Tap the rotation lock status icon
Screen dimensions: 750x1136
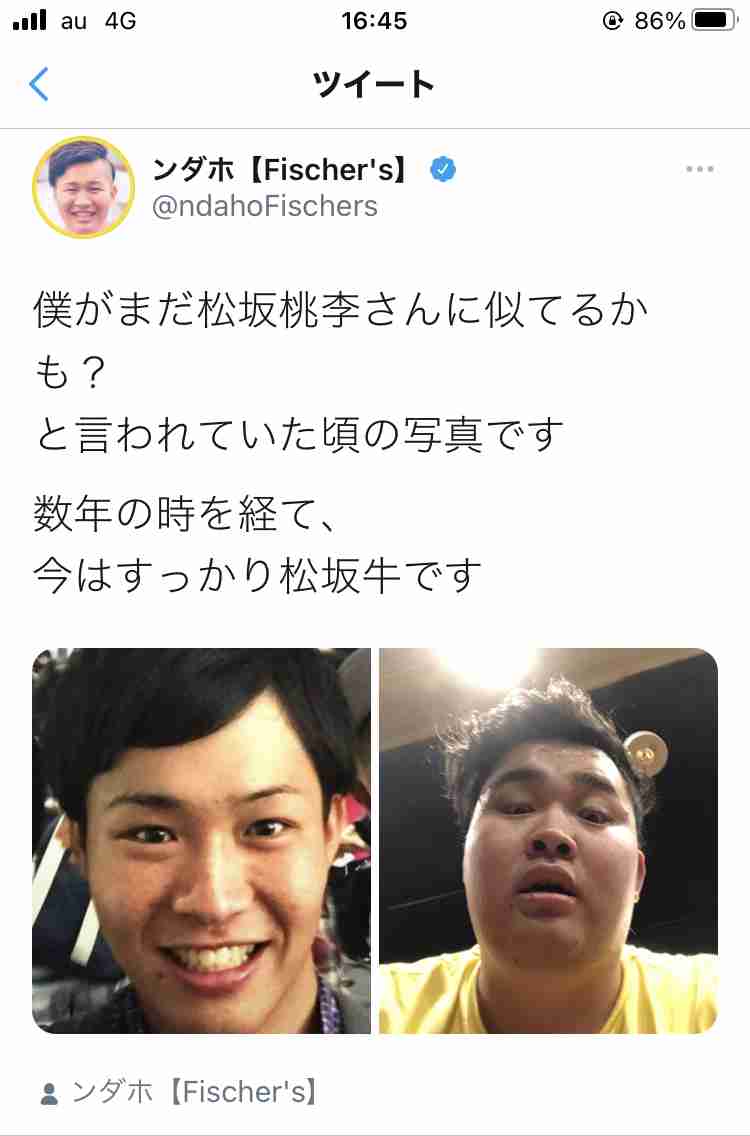coord(612,20)
